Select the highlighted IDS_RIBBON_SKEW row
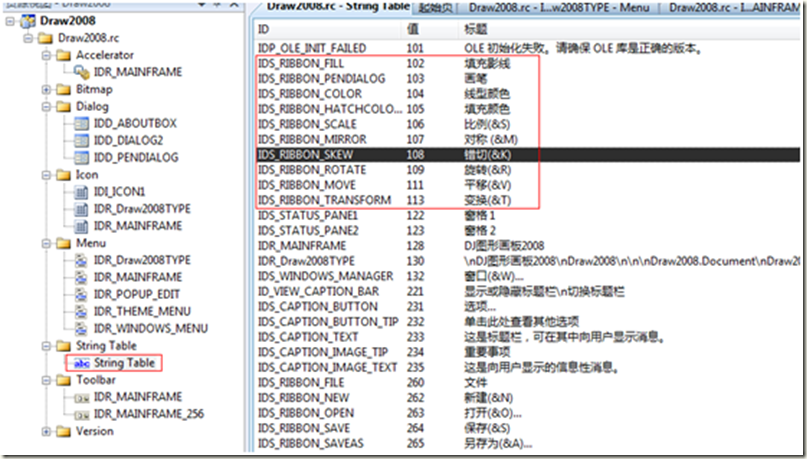807x459 pixels. pos(528,155)
